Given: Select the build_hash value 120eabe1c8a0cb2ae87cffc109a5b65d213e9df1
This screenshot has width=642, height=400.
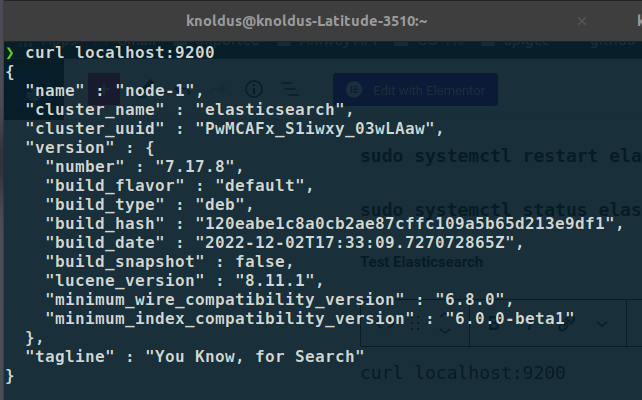Looking at the screenshot, I should tap(405, 224).
